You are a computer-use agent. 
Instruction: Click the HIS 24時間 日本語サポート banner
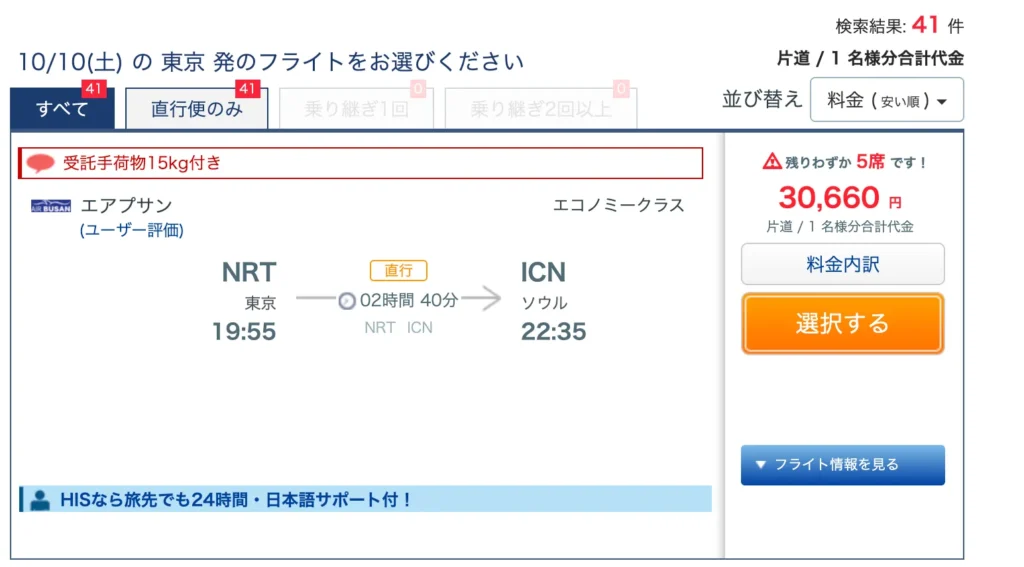[366, 500]
